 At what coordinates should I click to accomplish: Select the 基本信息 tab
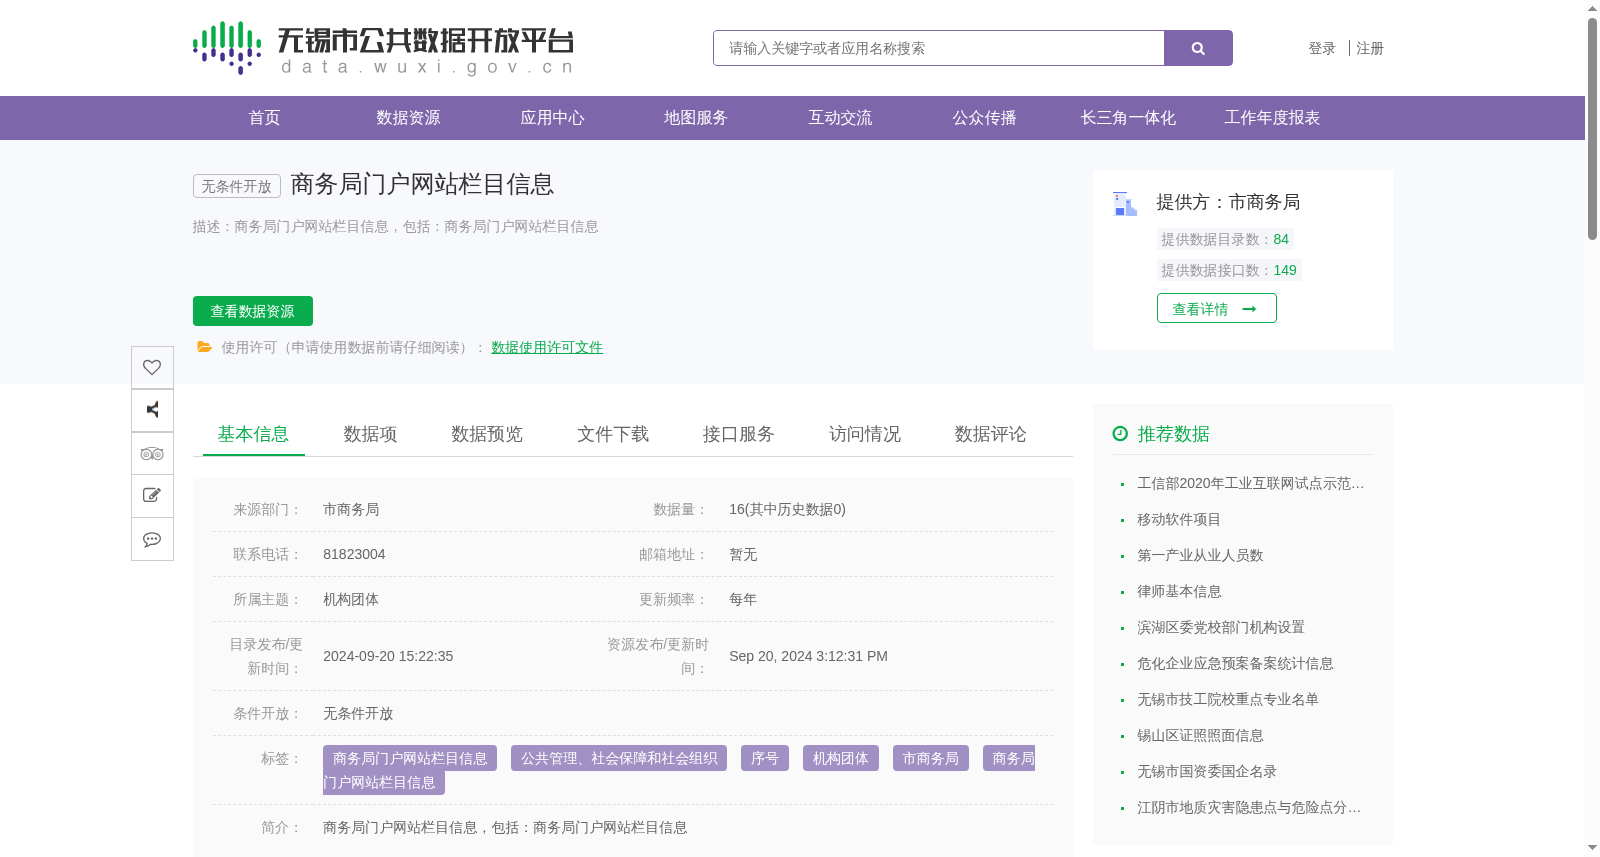253,434
